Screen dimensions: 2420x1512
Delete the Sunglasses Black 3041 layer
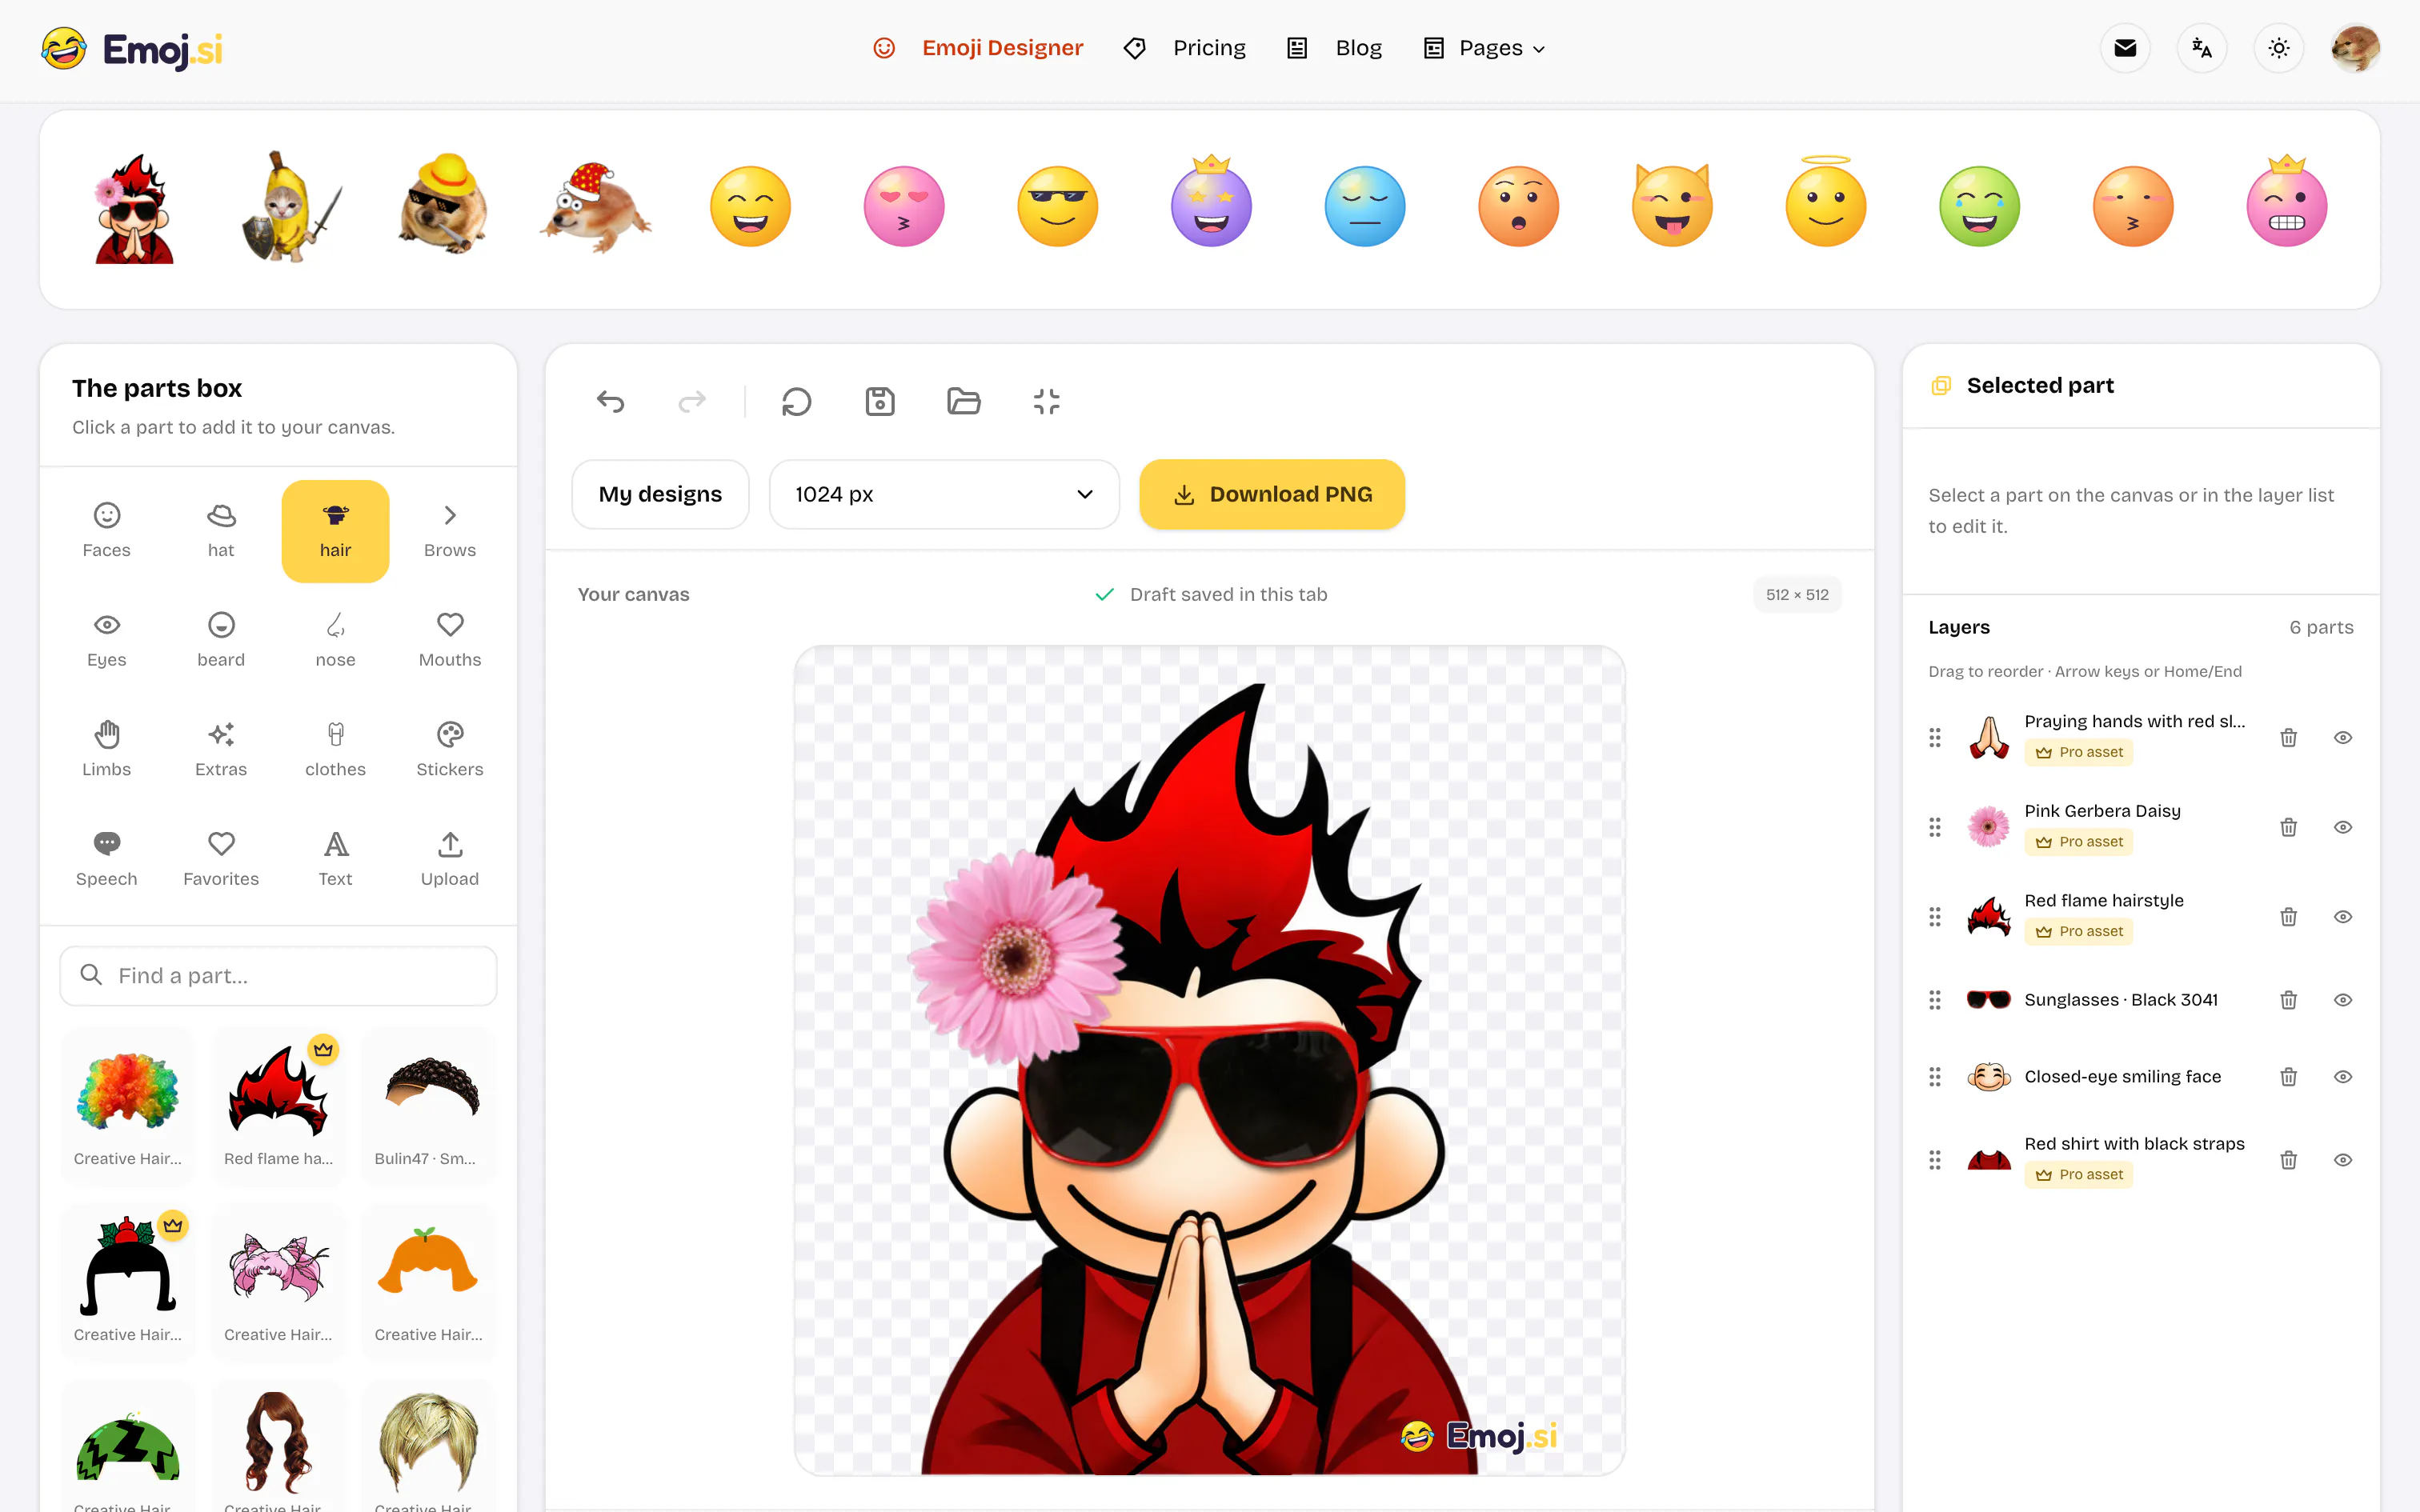[2288, 1000]
